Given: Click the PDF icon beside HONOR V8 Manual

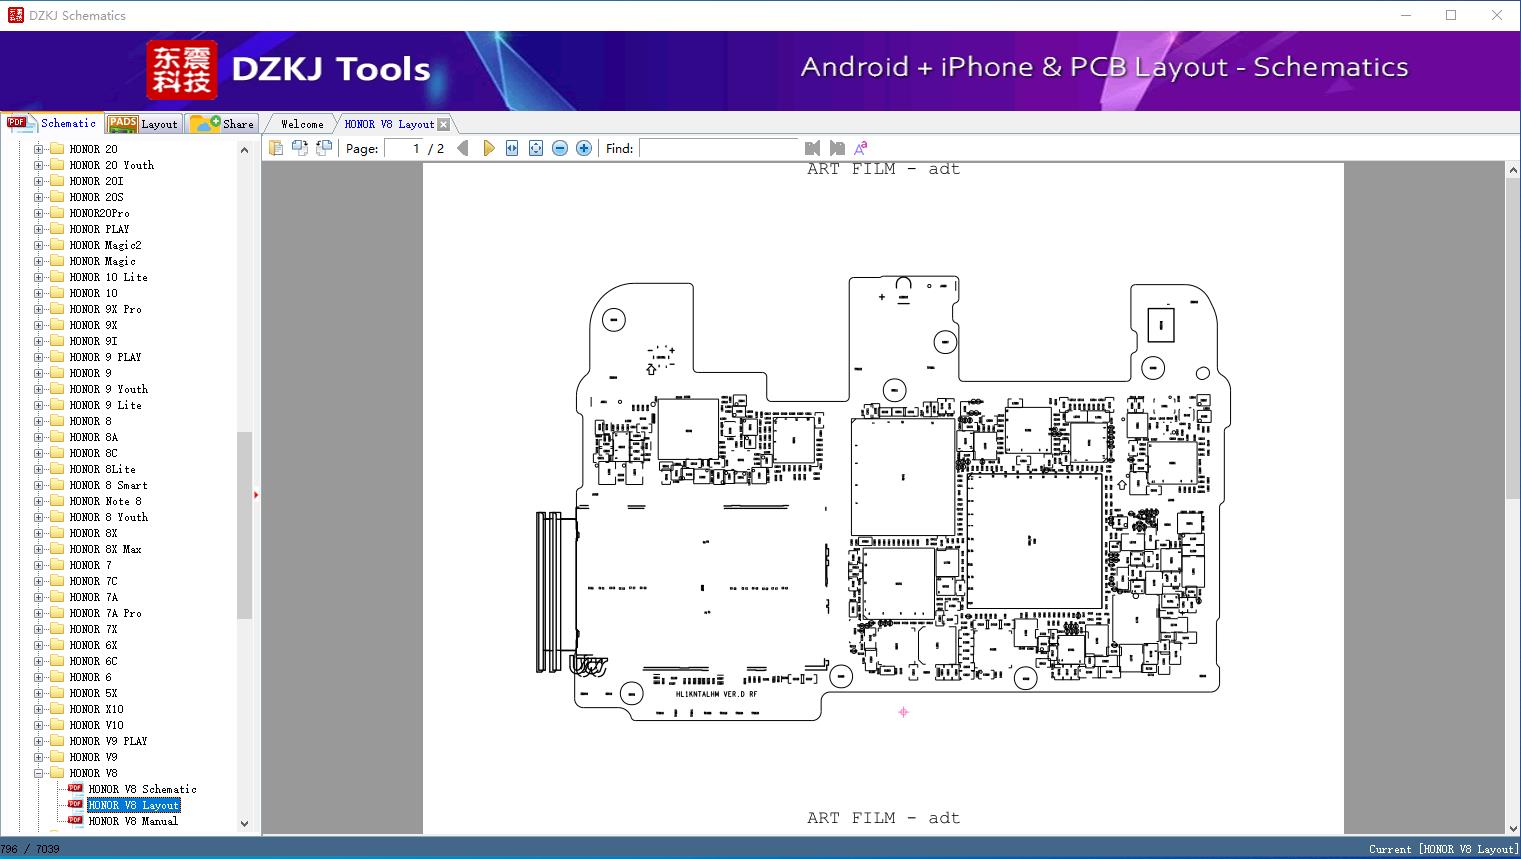Looking at the screenshot, I should [x=75, y=820].
